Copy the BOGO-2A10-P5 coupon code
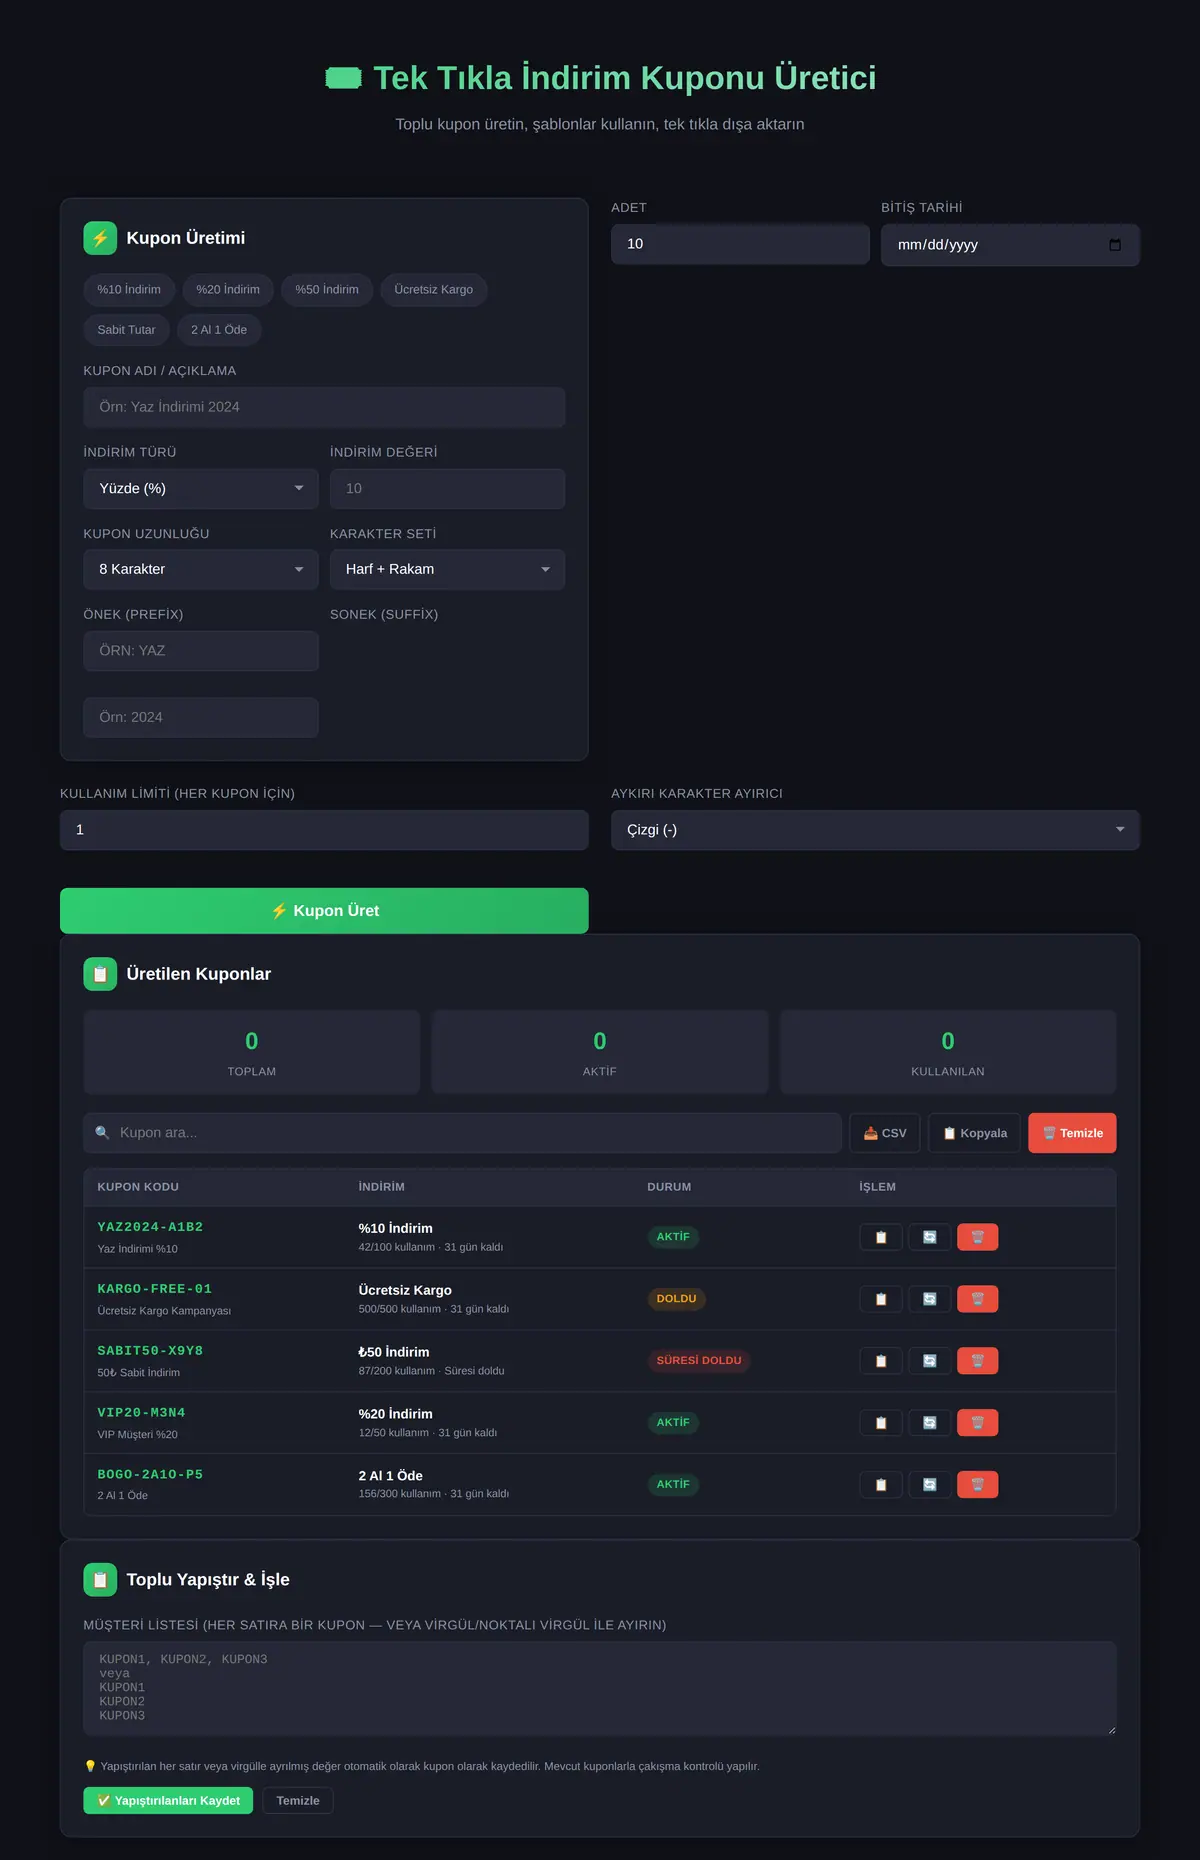The width and height of the screenshot is (1200, 1860). [x=881, y=1485]
